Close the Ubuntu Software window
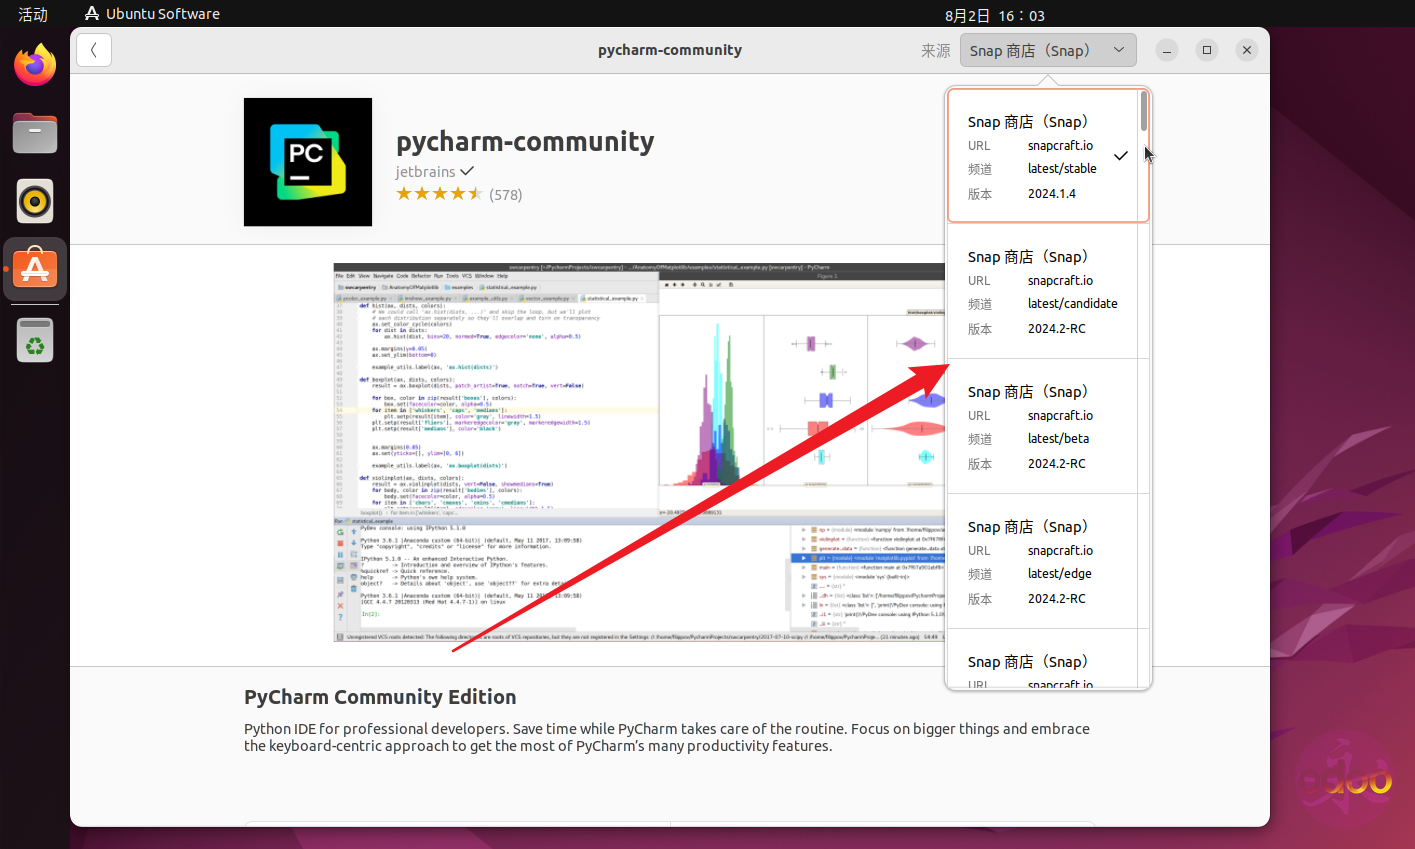This screenshot has height=849, width=1415. click(1247, 50)
